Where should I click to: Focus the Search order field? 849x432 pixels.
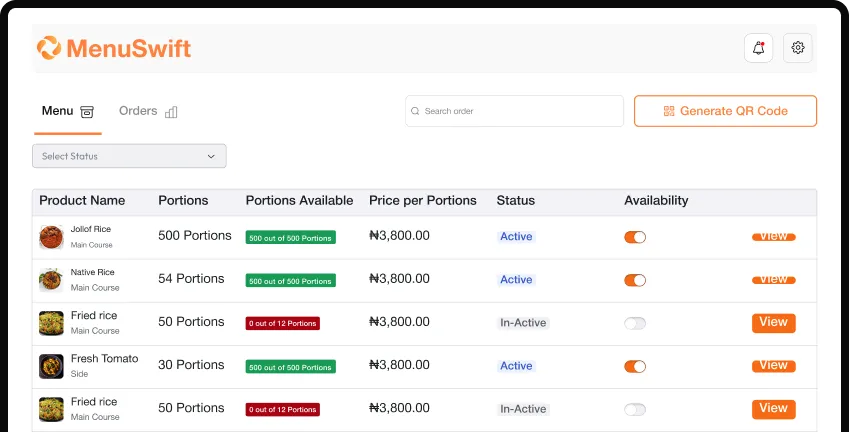click(x=514, y=111)
